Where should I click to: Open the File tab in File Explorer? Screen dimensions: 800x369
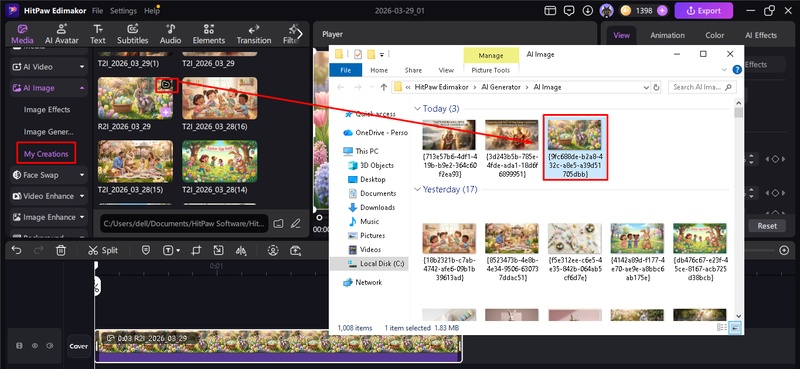pos(345,70)
